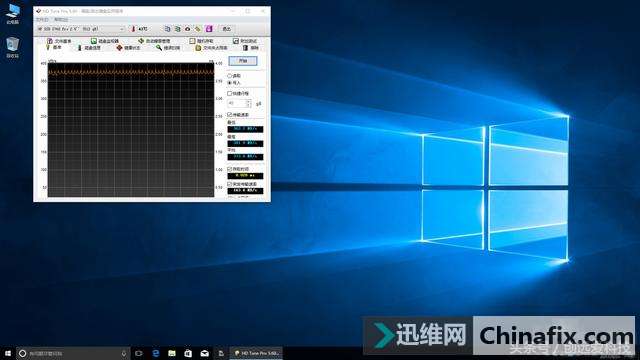Open the Help menu in HD Tune
The width and height of the screenshot is (640, 360).
click(61, 20)
